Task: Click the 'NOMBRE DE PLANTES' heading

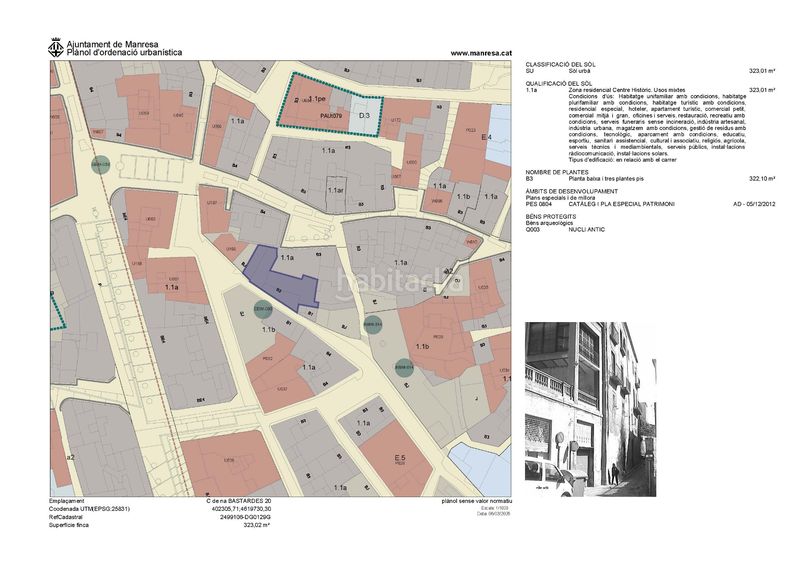Action: tap(557, 173)
